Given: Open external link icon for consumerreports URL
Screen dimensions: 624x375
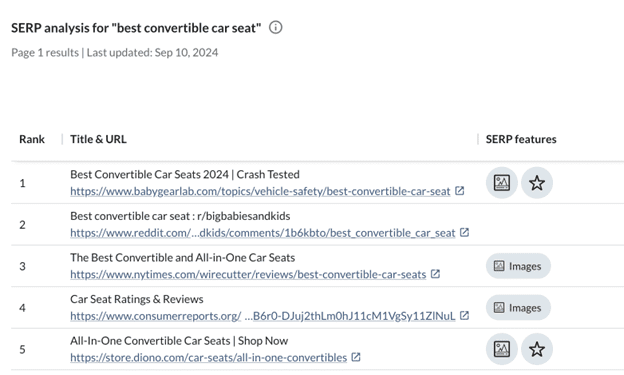Looking at the screenshot, I should (x=464, y=315).
